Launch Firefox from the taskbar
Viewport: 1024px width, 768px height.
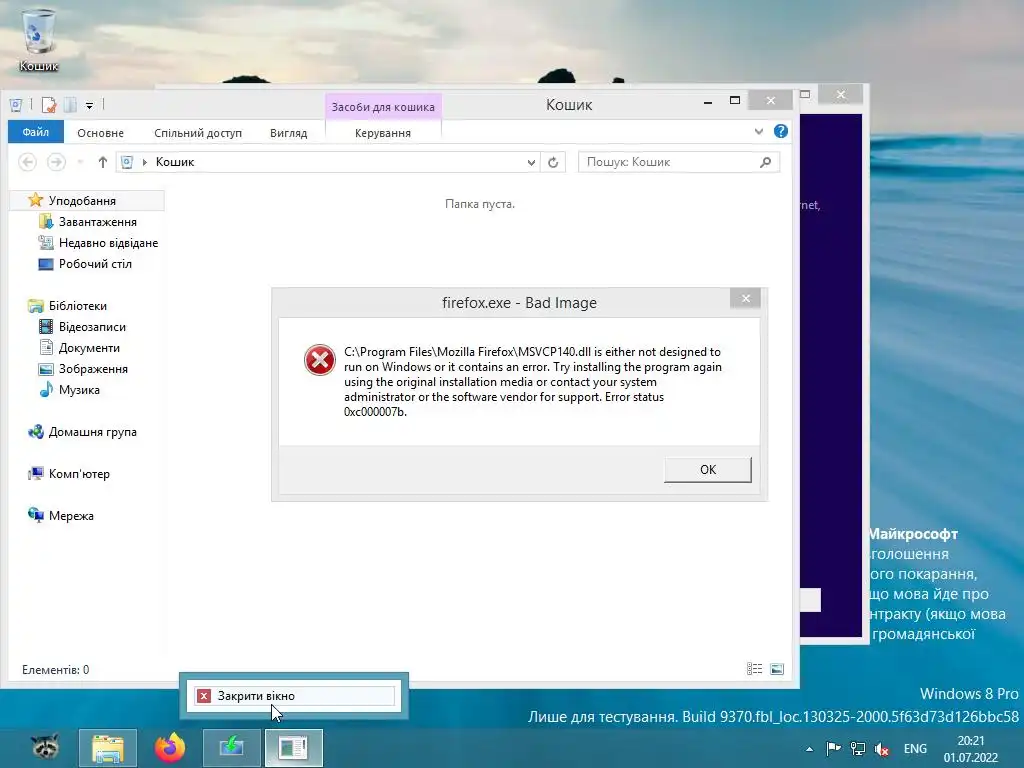coord(170,748)
